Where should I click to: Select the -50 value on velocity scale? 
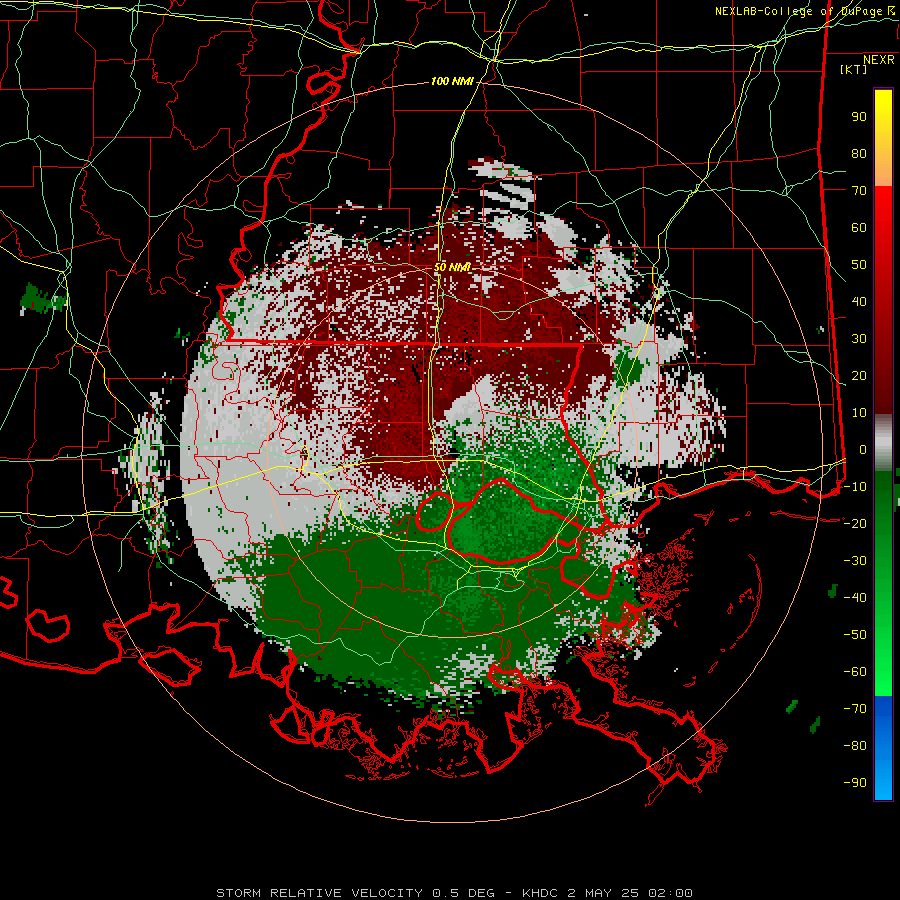[x=855, y=635]
